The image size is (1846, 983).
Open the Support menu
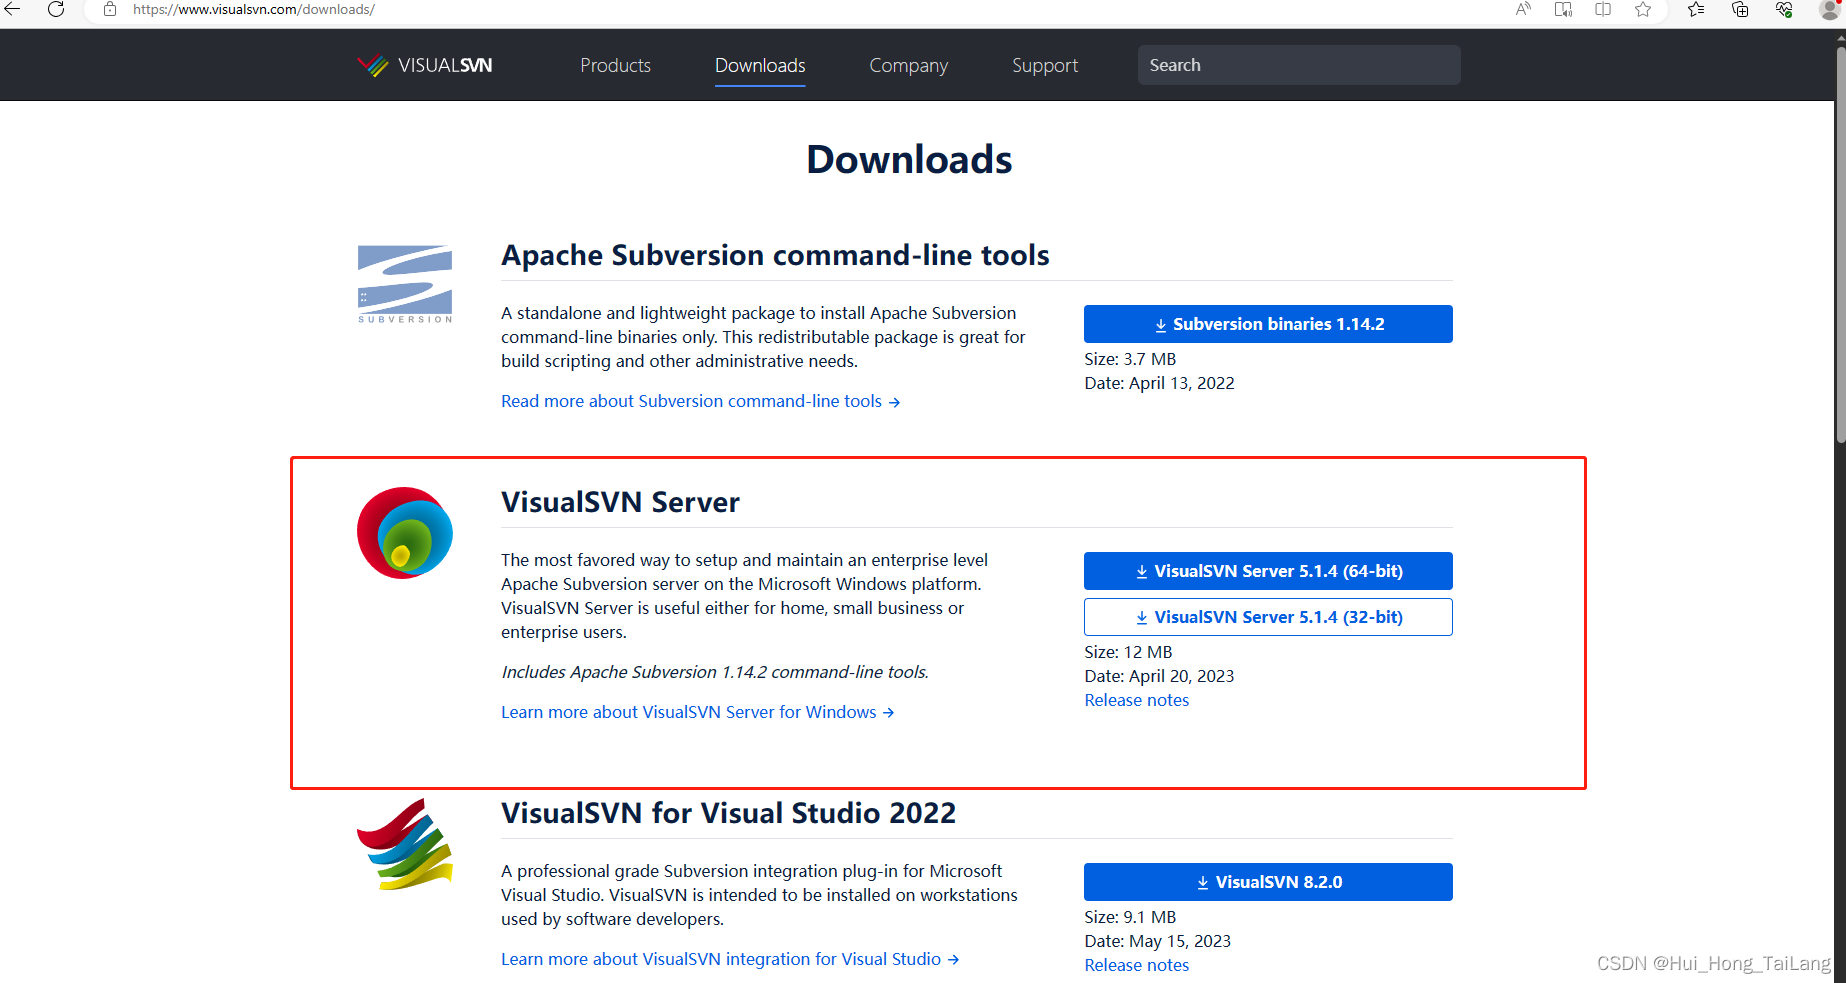[1045, 65]
